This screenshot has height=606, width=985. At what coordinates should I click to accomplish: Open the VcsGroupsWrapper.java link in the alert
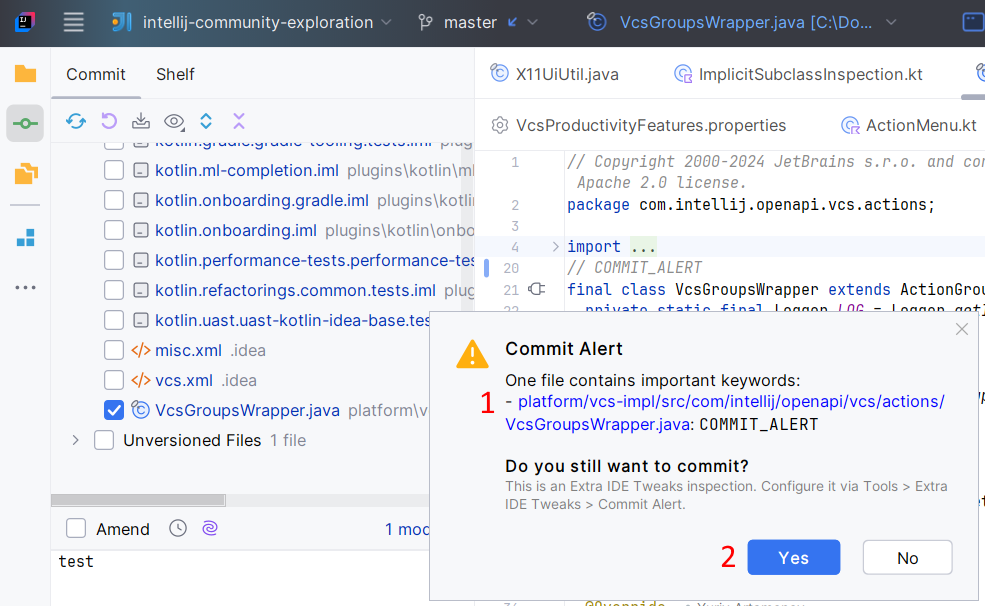pos(725,413)
